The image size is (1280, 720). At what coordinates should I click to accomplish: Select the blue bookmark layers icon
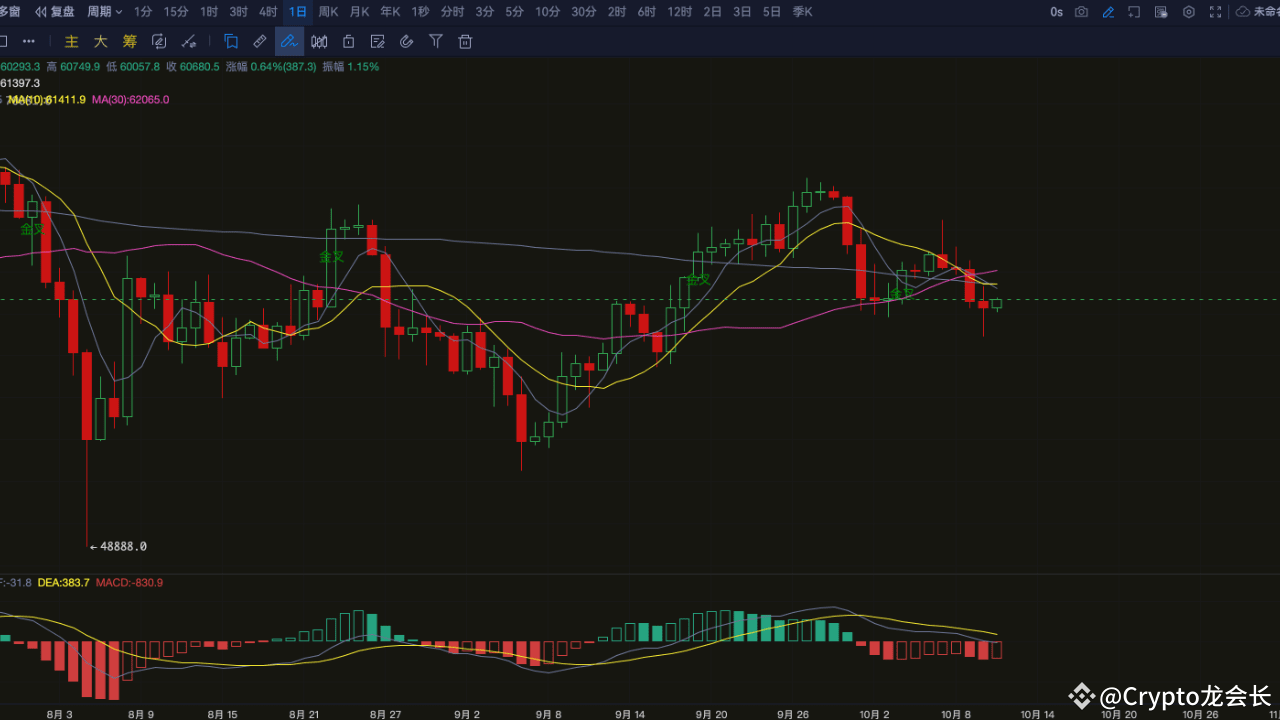pyautogui.click(x=231, y=41)
